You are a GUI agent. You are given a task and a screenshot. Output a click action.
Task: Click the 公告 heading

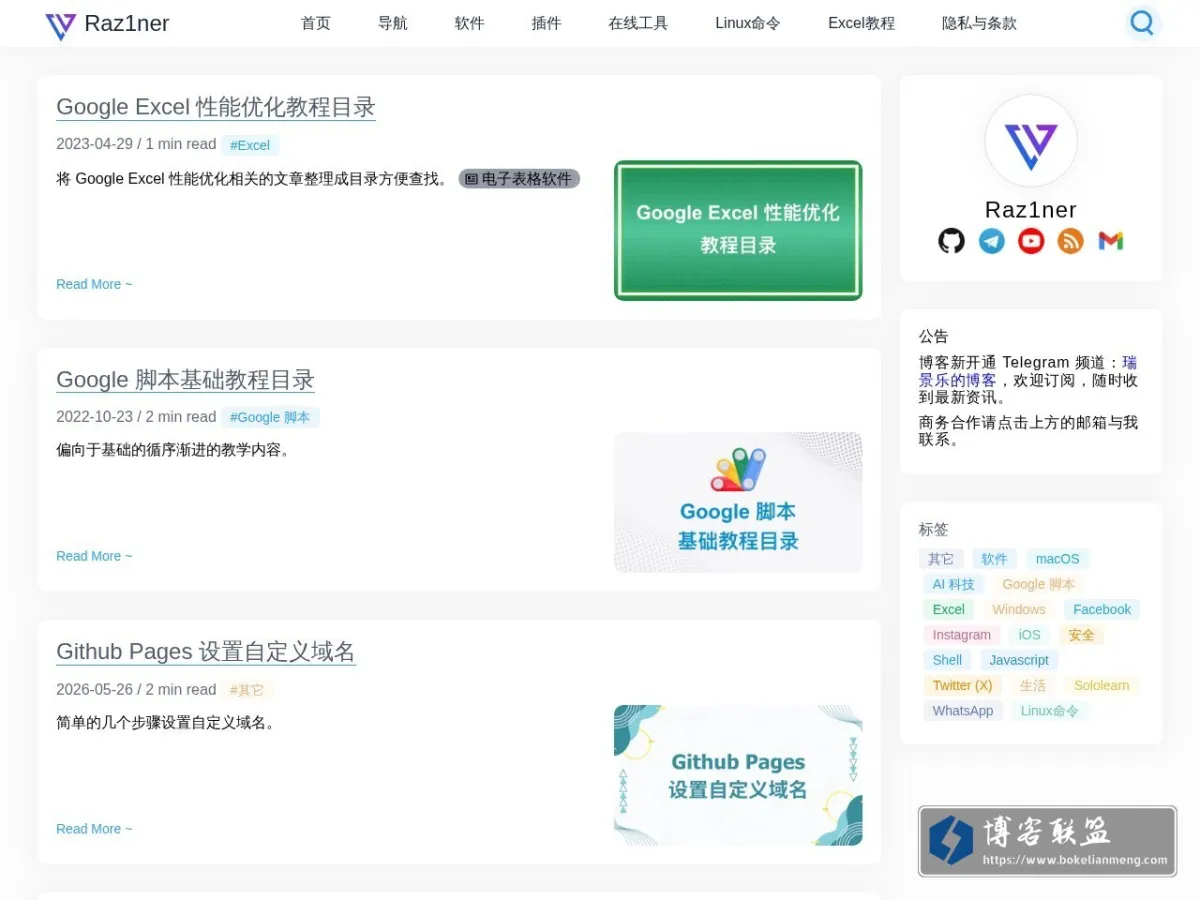point(934,336)
